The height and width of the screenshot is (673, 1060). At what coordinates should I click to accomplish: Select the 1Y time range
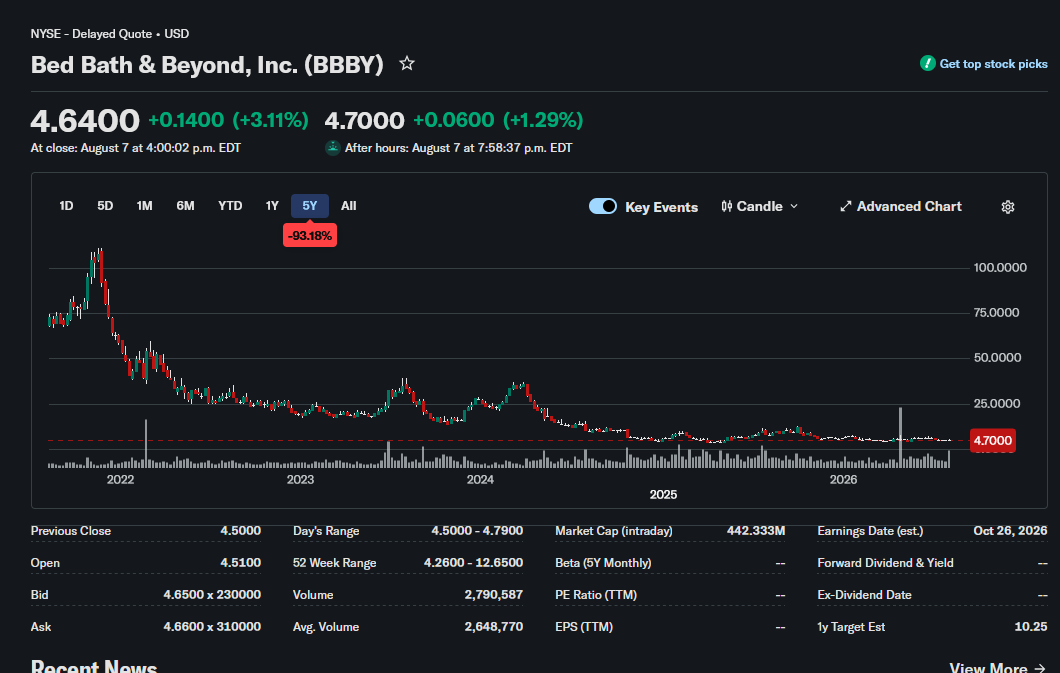[272, 206]
